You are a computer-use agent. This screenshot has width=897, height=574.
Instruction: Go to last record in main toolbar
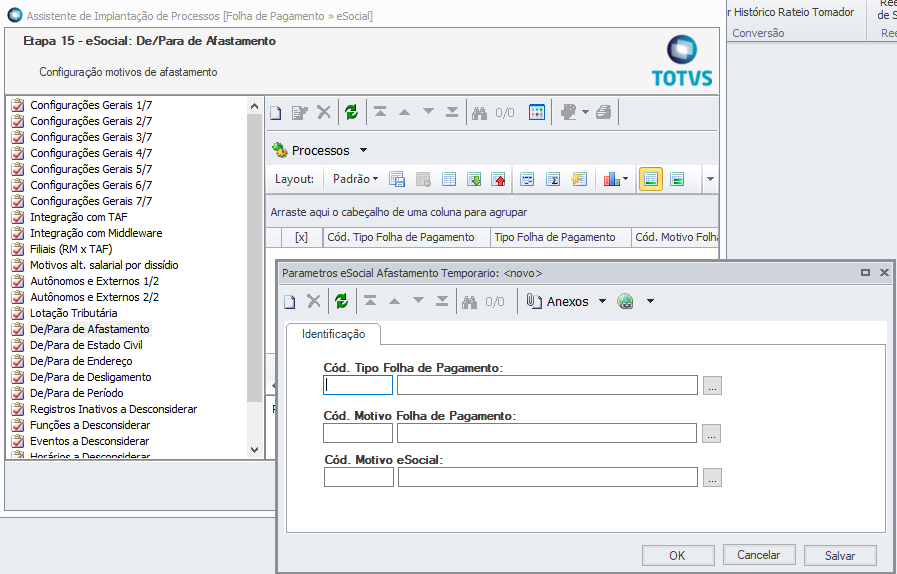[x=452, y=112]
